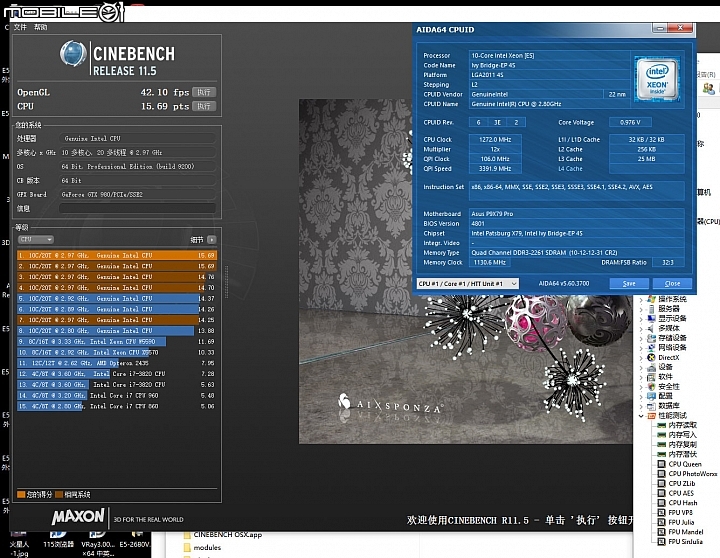Click the 安全性 shield icon
720x558 pixels.
click(x=651, y=387)
